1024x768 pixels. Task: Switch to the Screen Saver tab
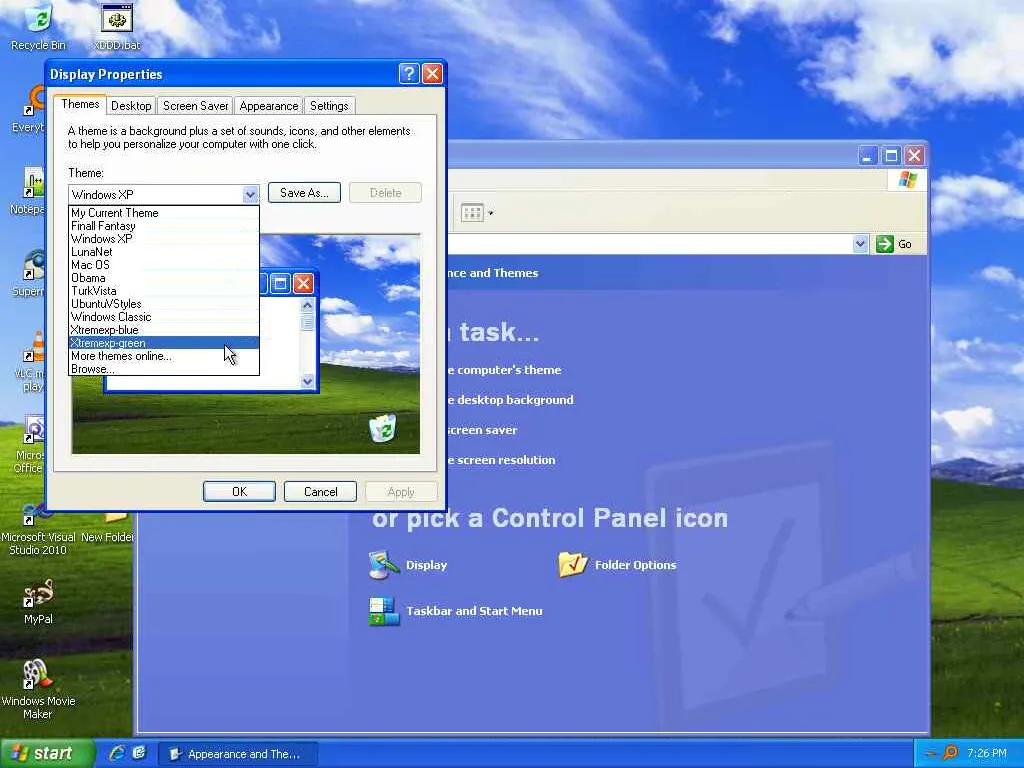[196, 106]
